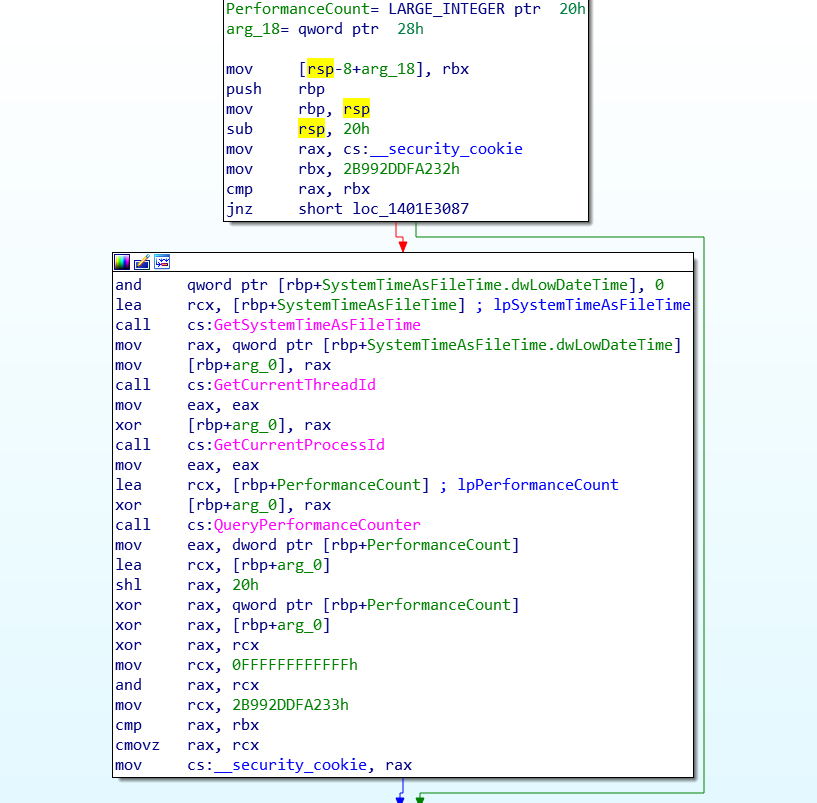Select the GetSystemTimeAsFileTime call

317,325
